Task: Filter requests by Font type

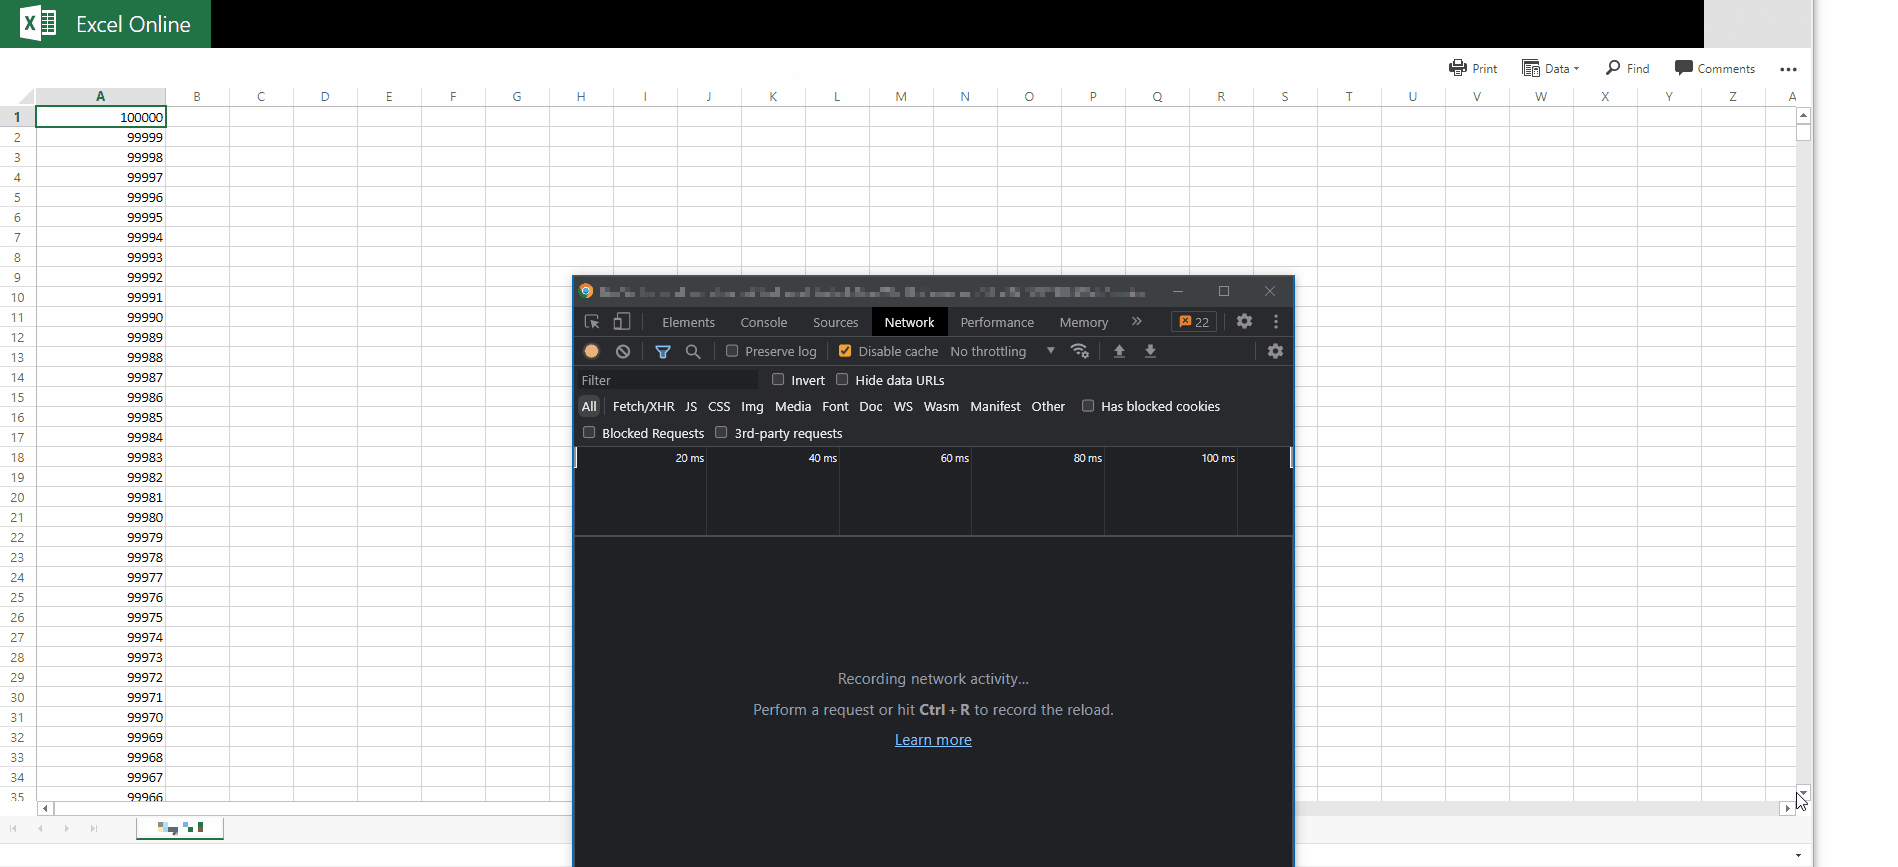Action: tap(835, 406)
